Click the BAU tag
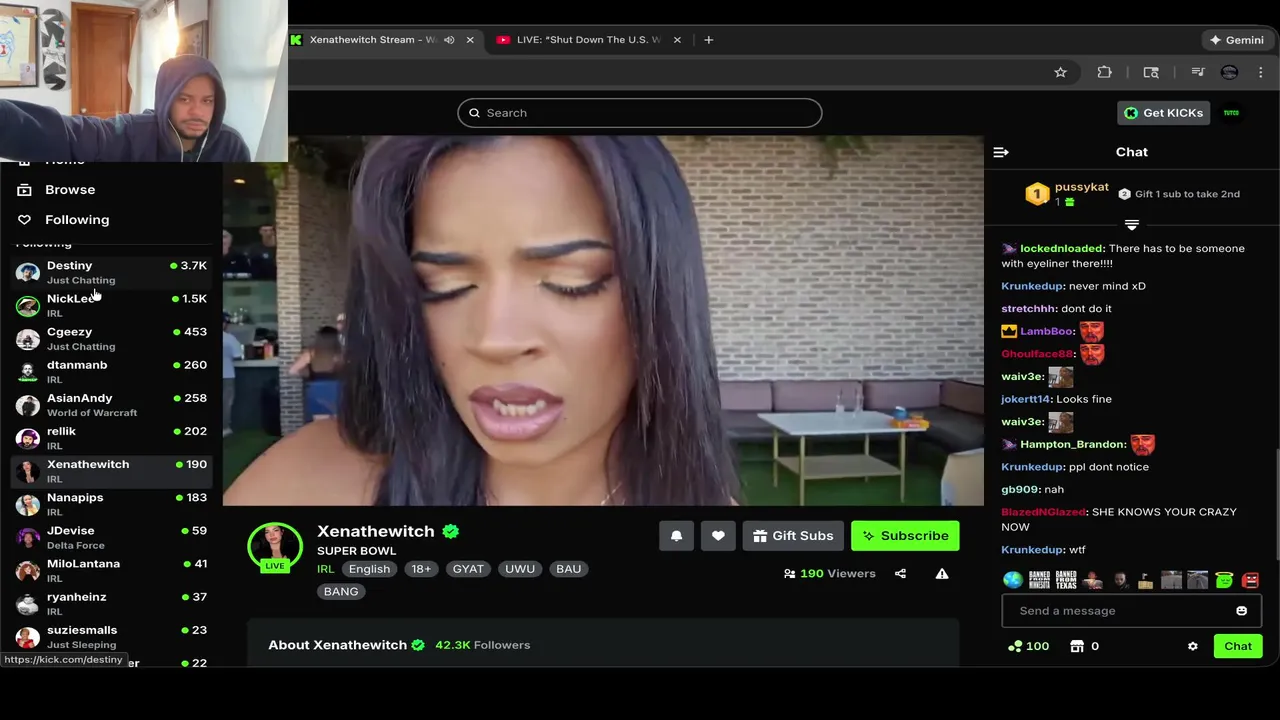 pos(568,569)
